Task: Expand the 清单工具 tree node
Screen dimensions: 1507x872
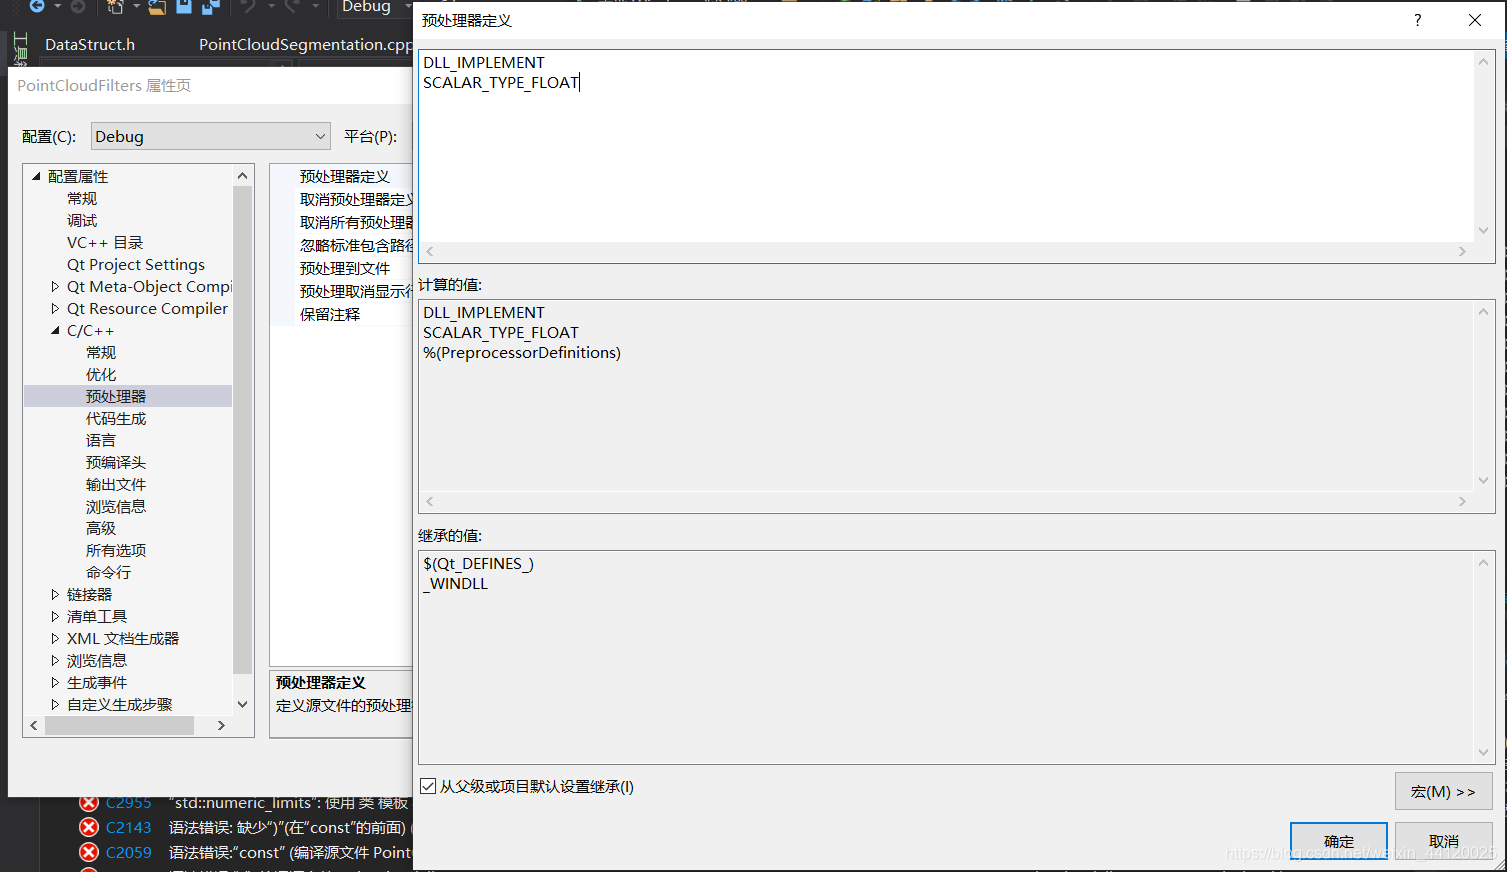Action: [x=55, y=616]
